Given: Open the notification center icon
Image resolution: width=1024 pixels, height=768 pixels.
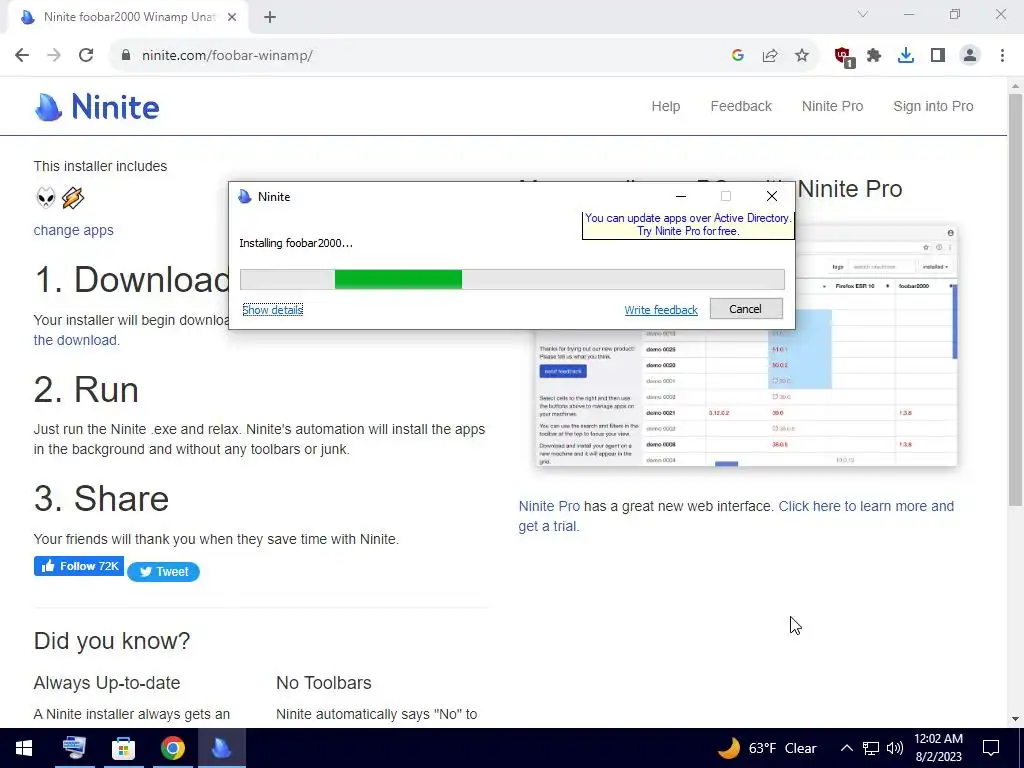Looking at the screenshot, I should 991,748.
